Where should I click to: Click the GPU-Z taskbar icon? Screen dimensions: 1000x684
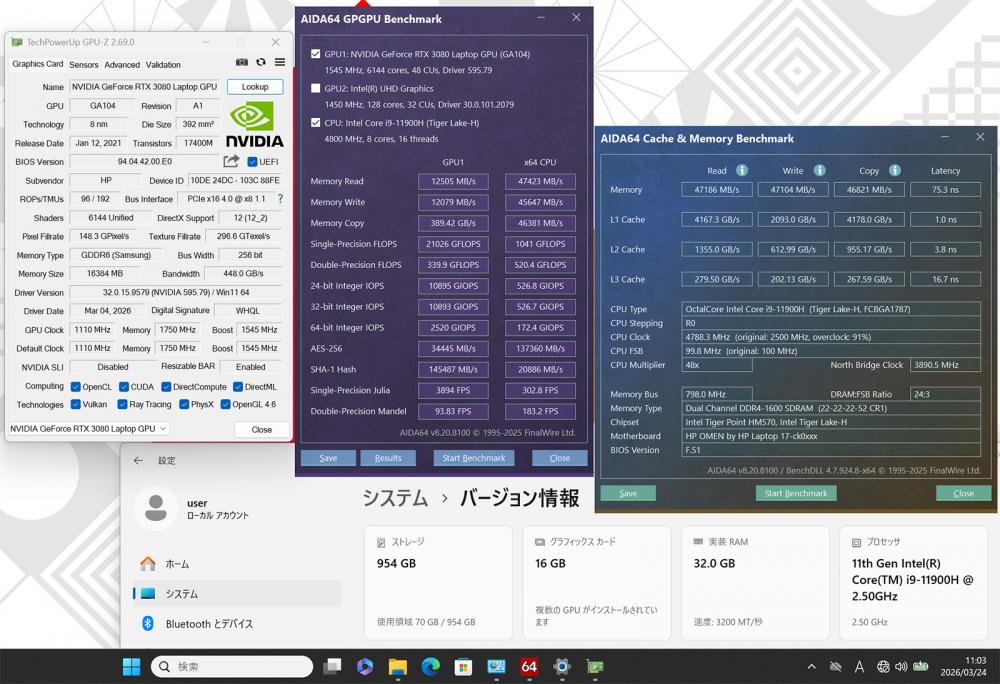pos(594,667)
